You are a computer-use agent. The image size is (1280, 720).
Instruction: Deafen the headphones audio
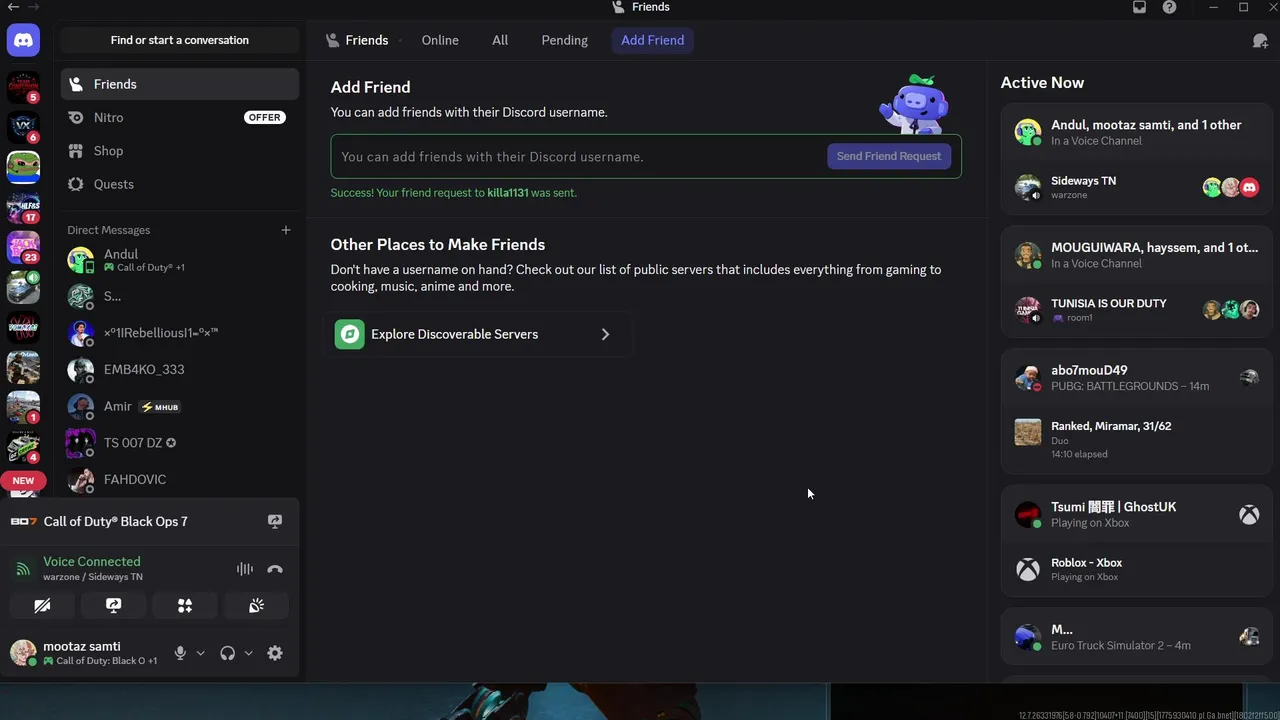pos(228,653)
